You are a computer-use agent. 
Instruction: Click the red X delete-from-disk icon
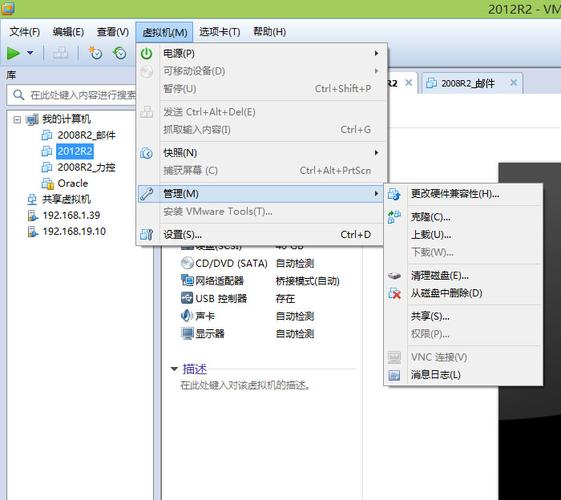pos(394,294)
